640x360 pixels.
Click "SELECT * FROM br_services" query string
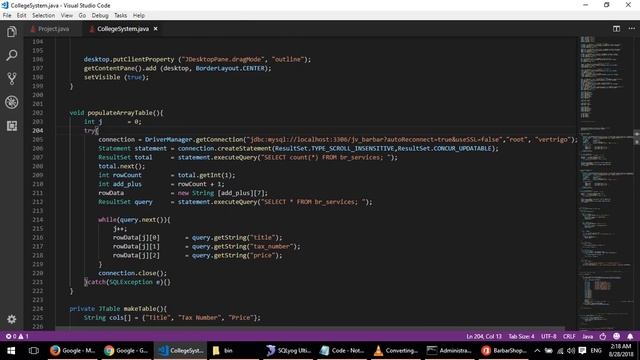click(x=313, y=202)
